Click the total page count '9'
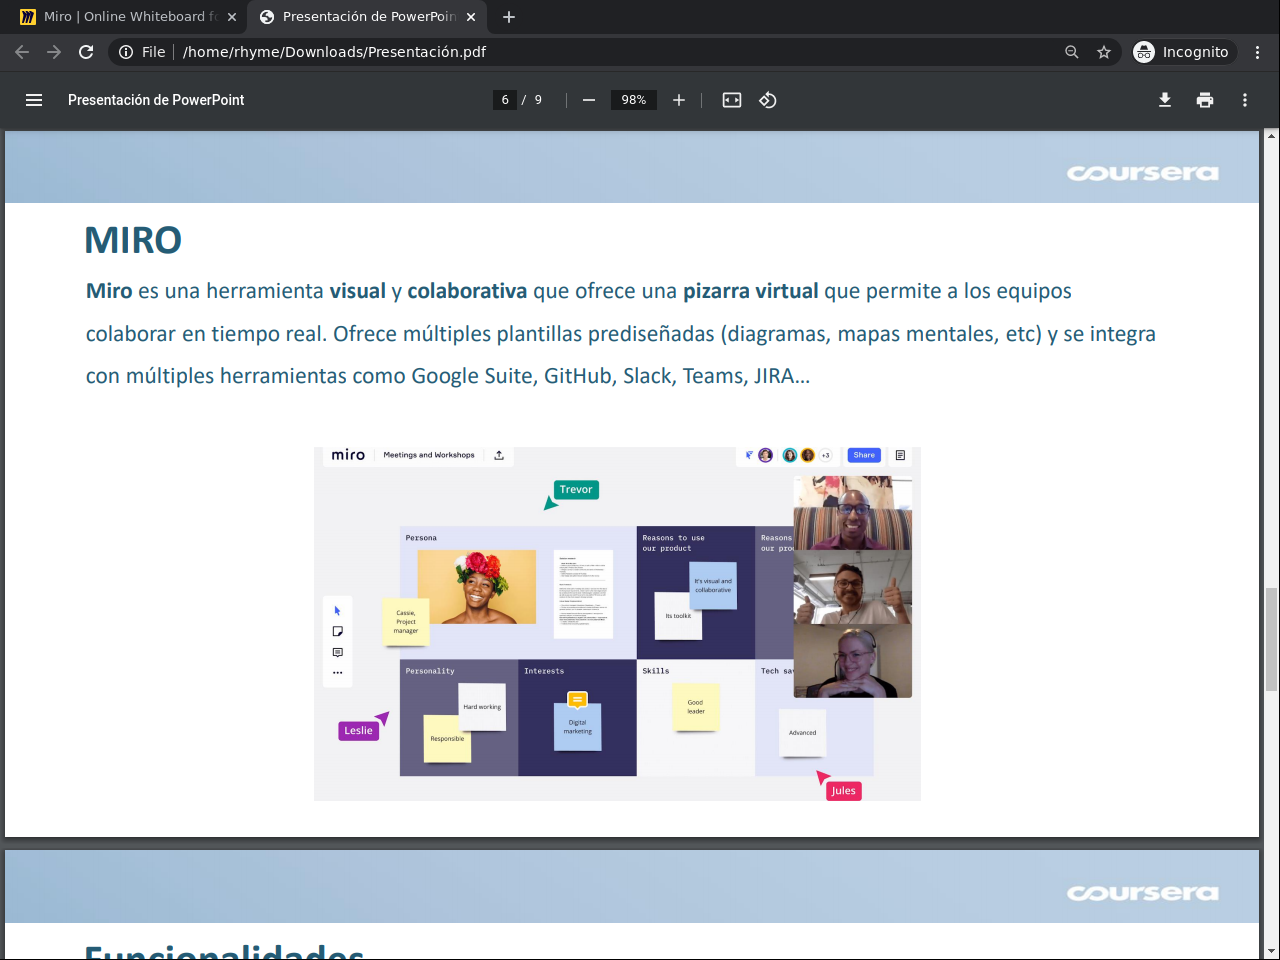The height and width of the screenshot is (960, 1280). [538, 100]
